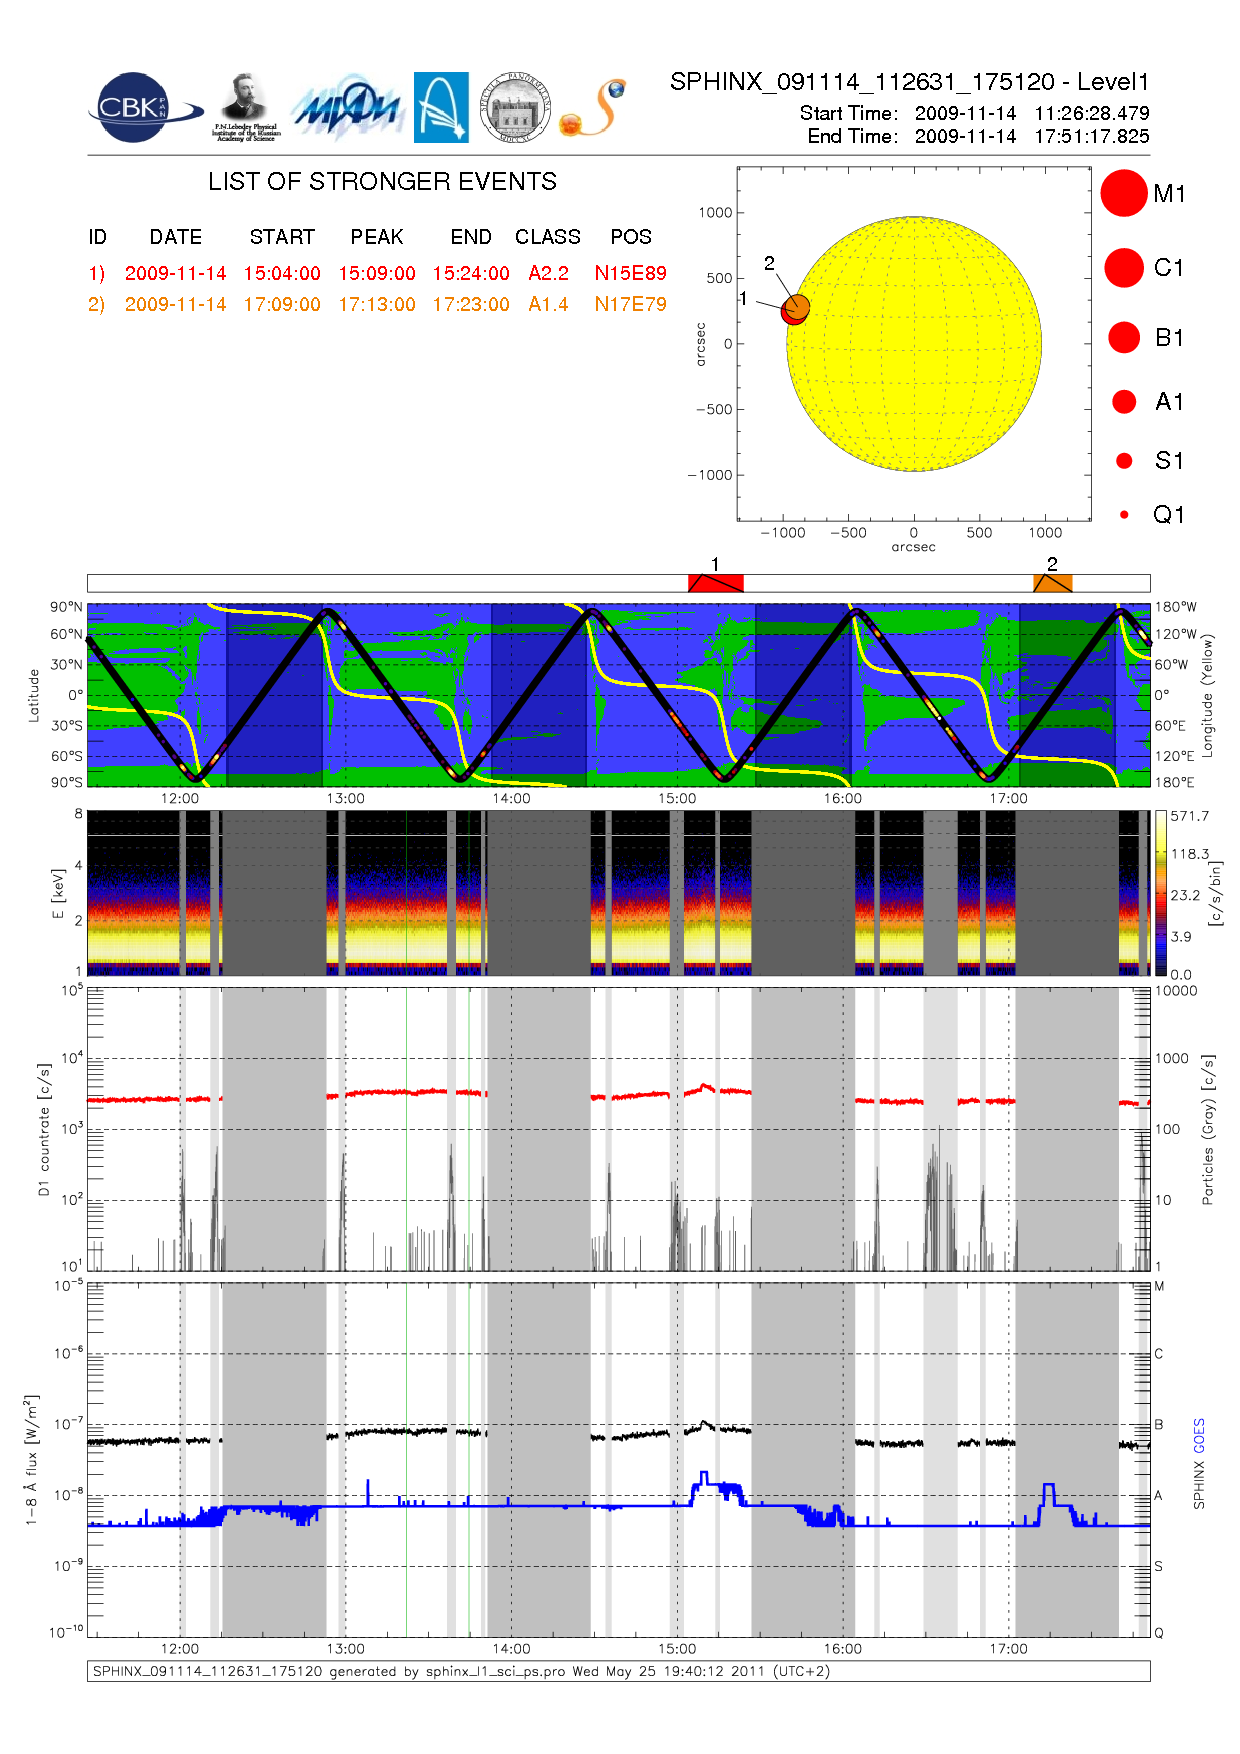1240x1754 pixels.
Task: Click the circular Palermo observatory seal
Action: click(x=515, y=108)
